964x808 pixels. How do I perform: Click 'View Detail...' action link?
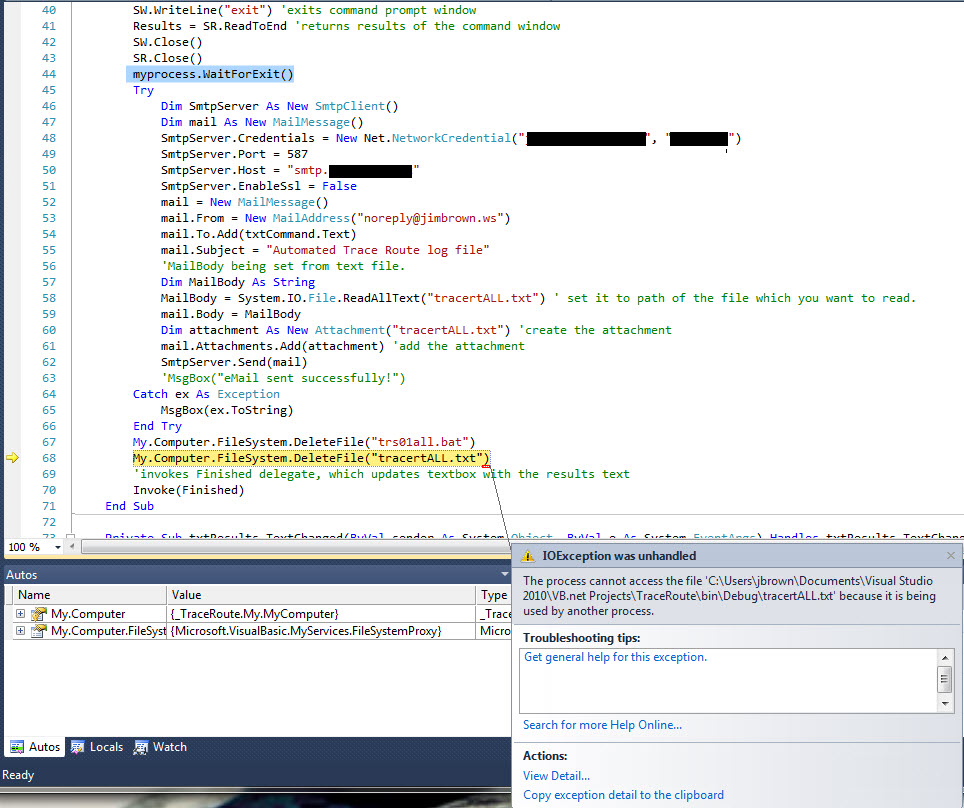click(556, 776)
